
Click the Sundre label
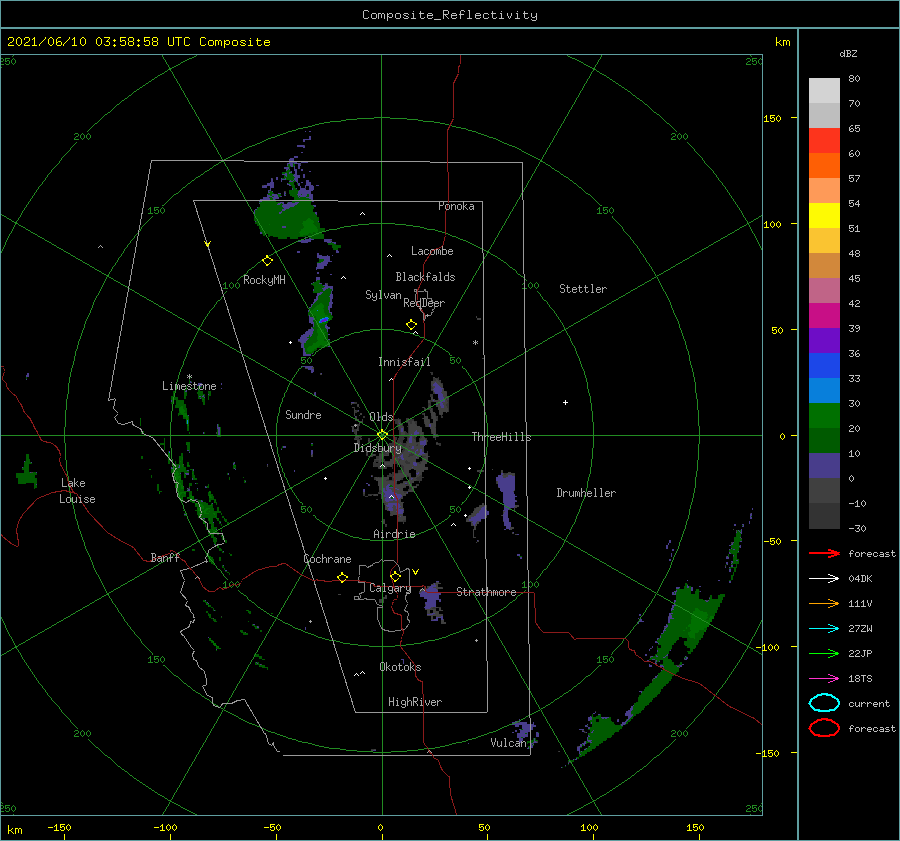pyautogui.click(x=303, y=414)
